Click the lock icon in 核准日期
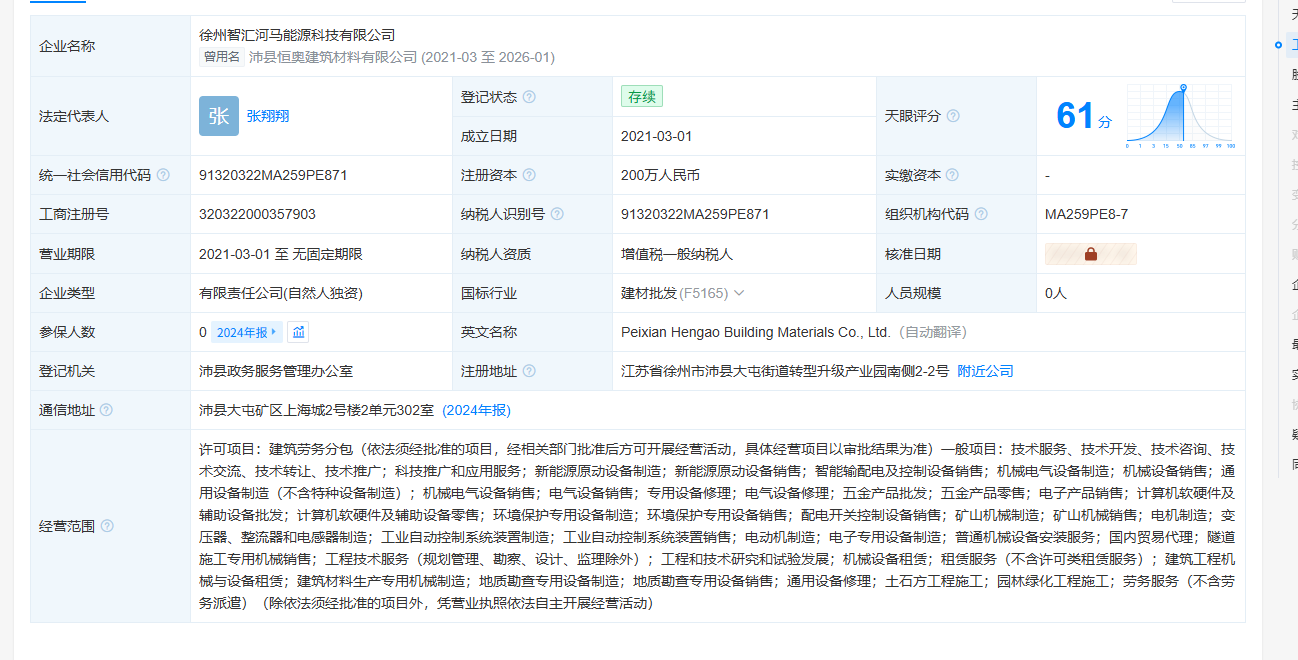The height and width of the screenshot is (660, 1298). tap(1091, 254)
